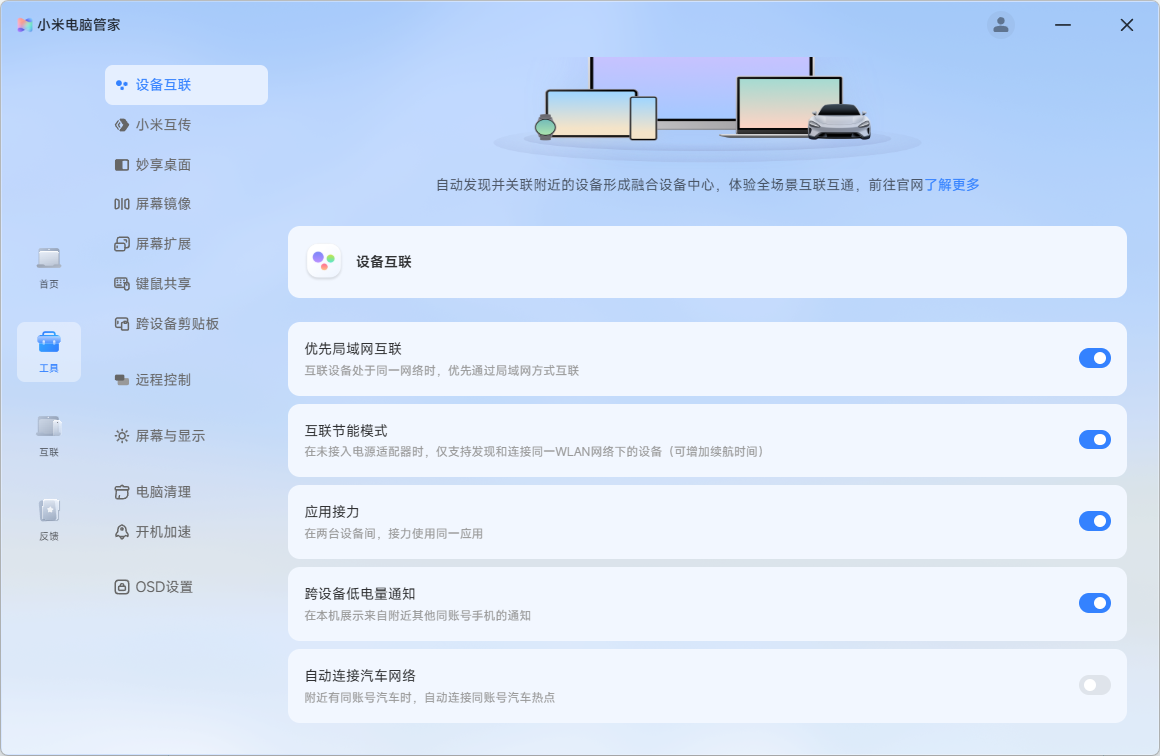Click the 设备互联 card's colorful dots icon

(324, 261)
